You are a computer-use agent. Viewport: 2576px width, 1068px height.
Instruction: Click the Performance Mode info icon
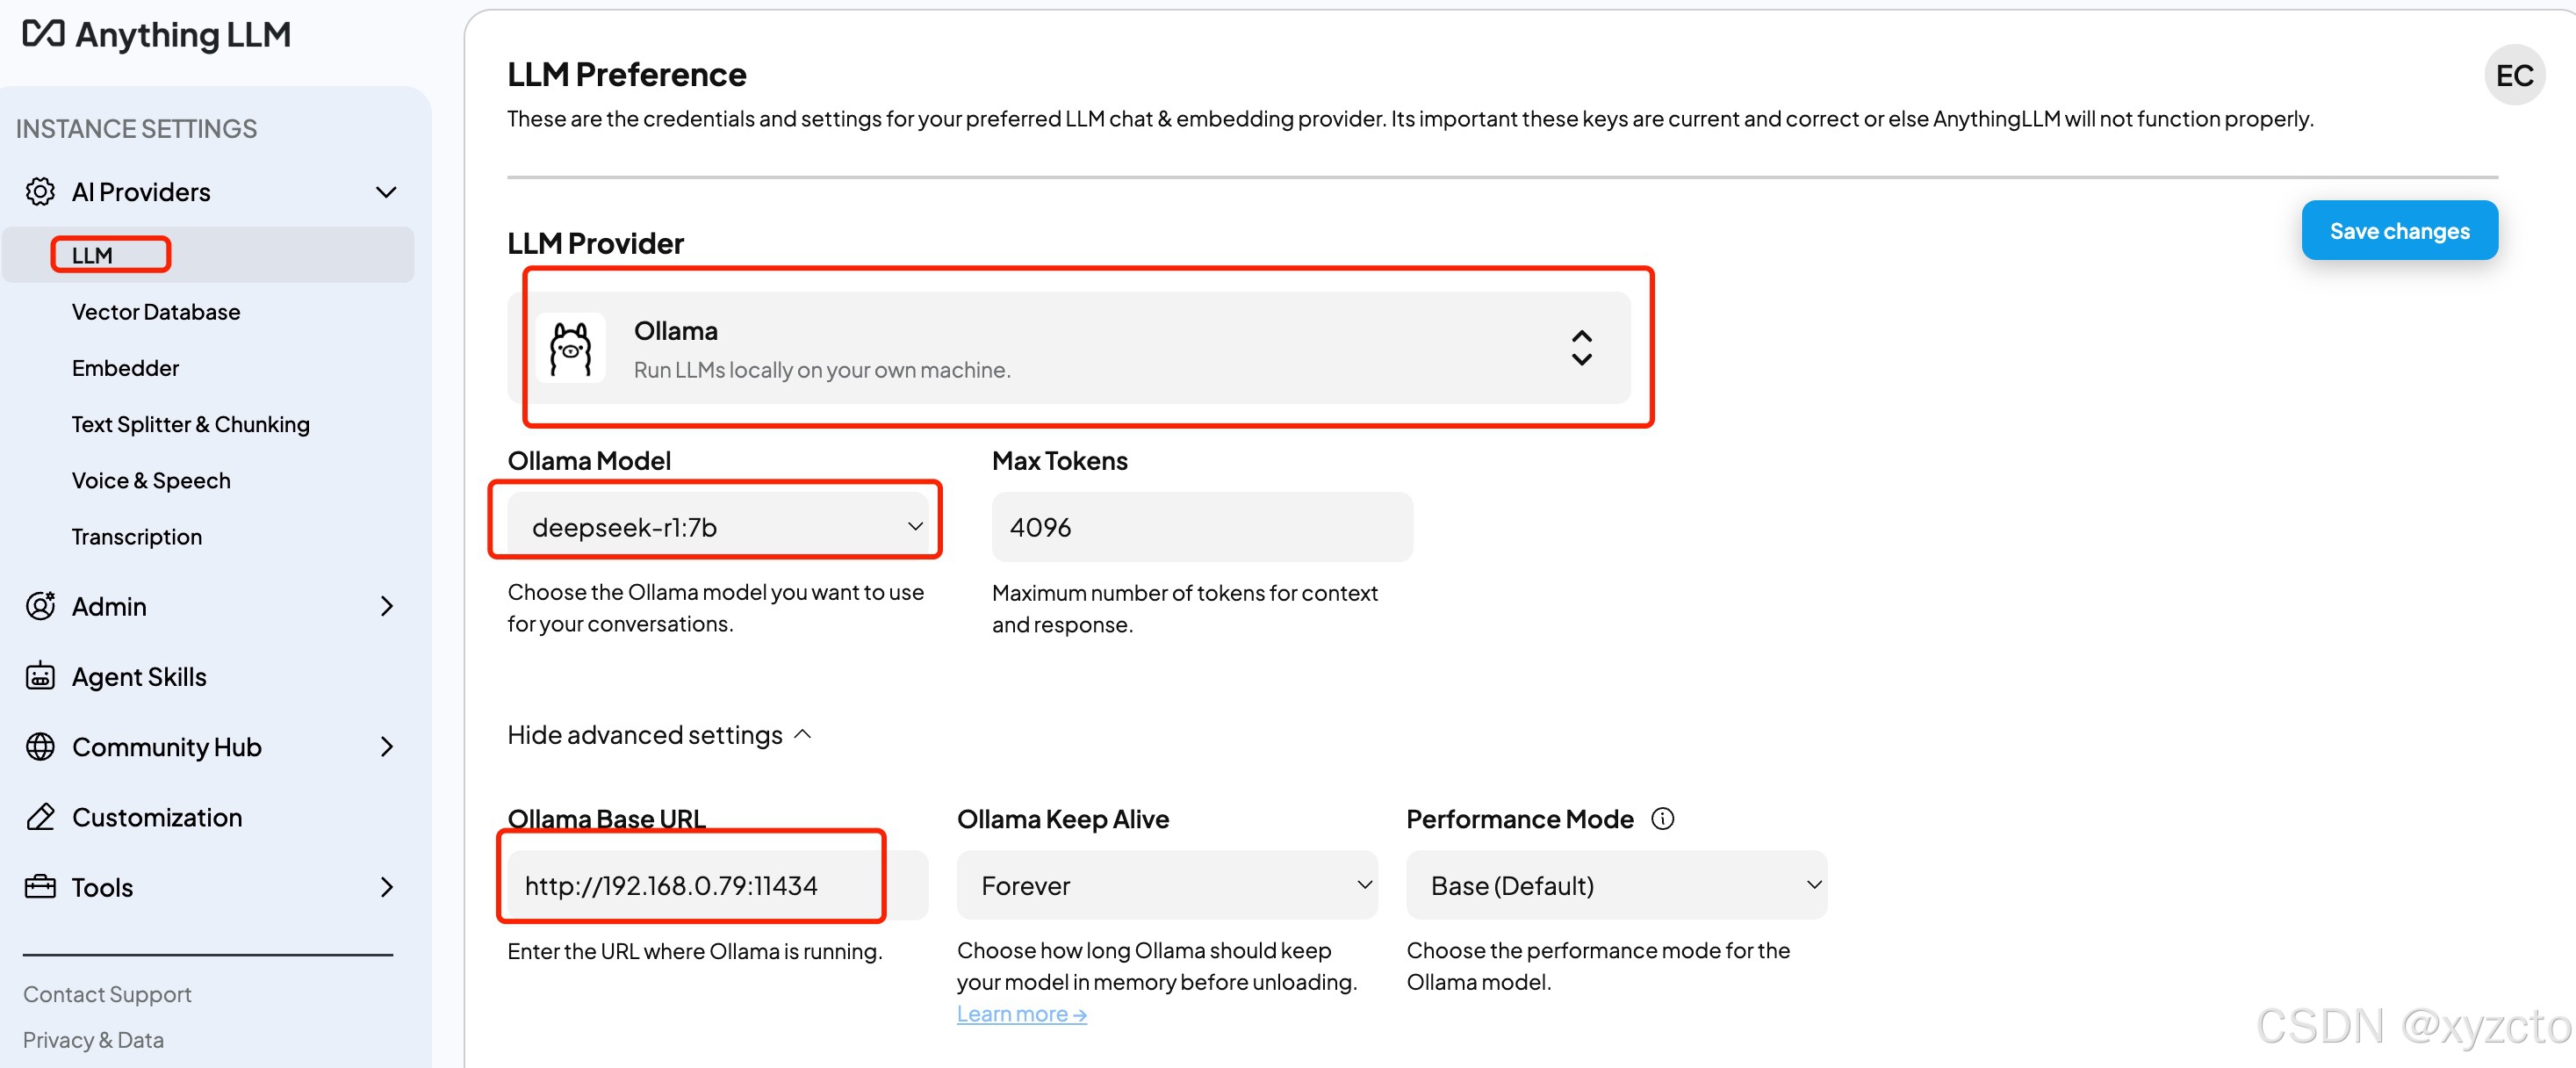[1662, 819]
